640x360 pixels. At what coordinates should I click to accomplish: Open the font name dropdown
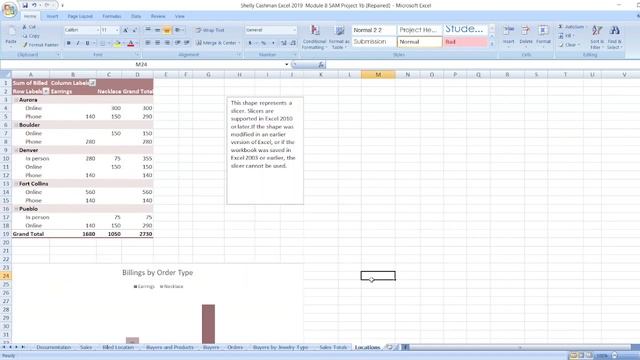pos(98,30)
